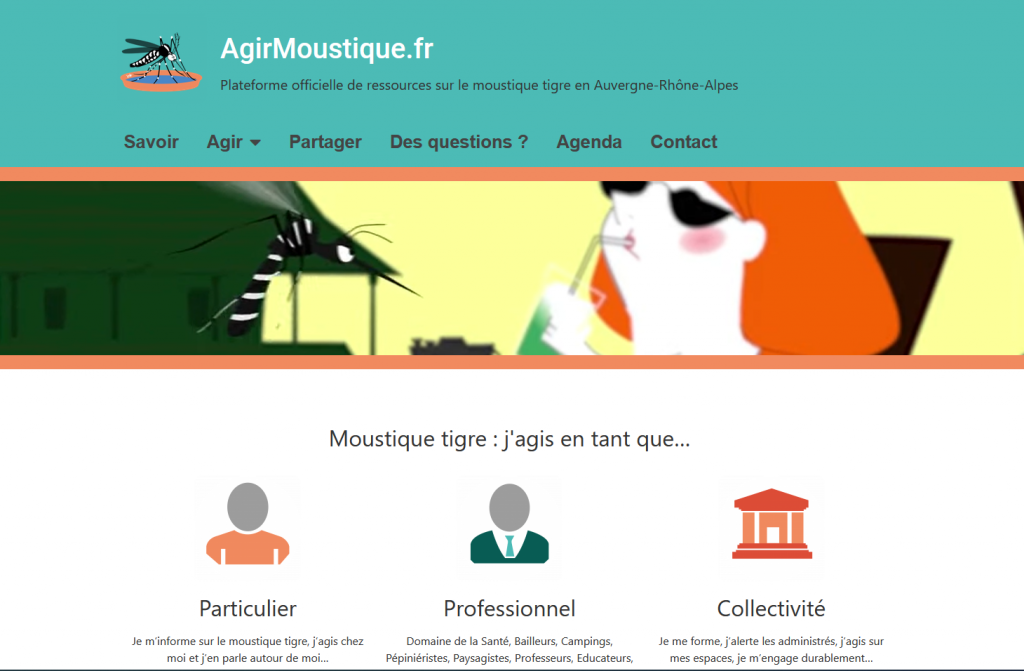Open the Agenda page

(x=588, y=142)
